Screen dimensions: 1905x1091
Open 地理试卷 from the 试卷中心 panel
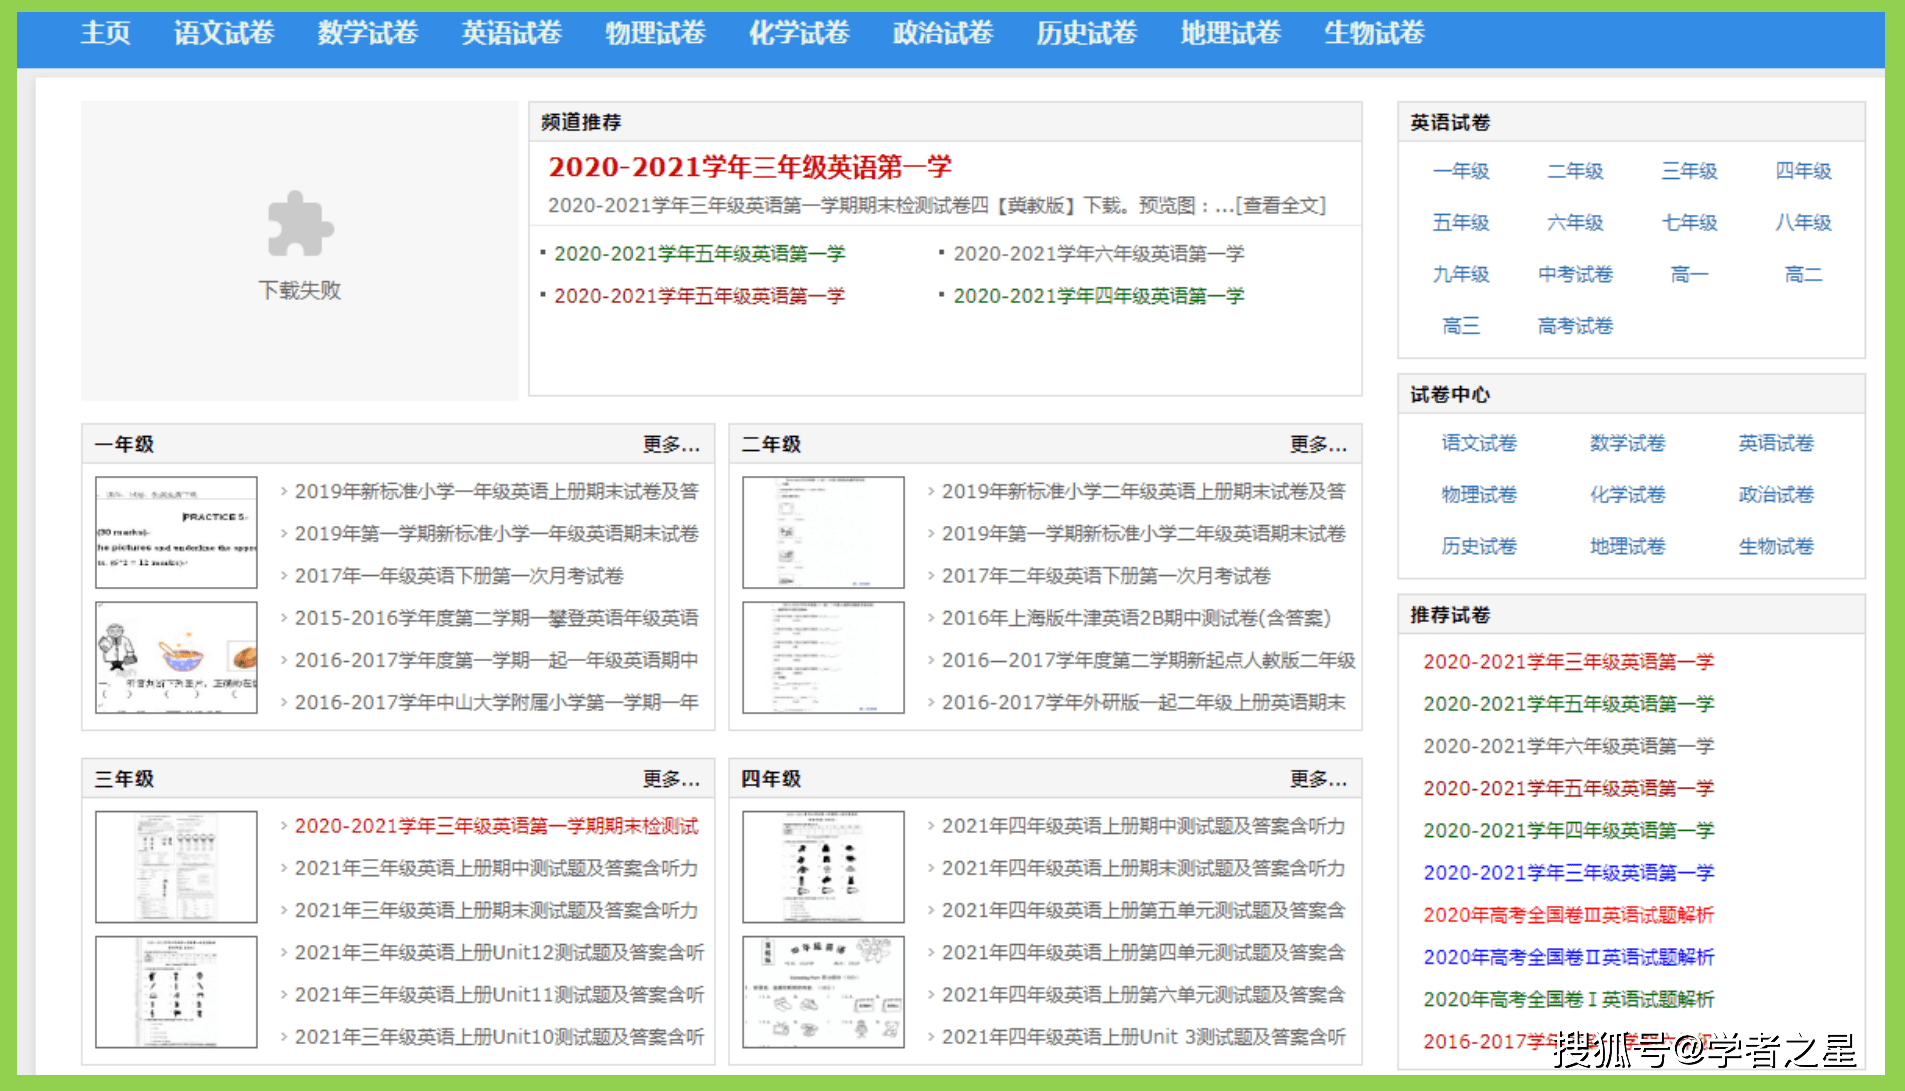tap(1627, 546)
